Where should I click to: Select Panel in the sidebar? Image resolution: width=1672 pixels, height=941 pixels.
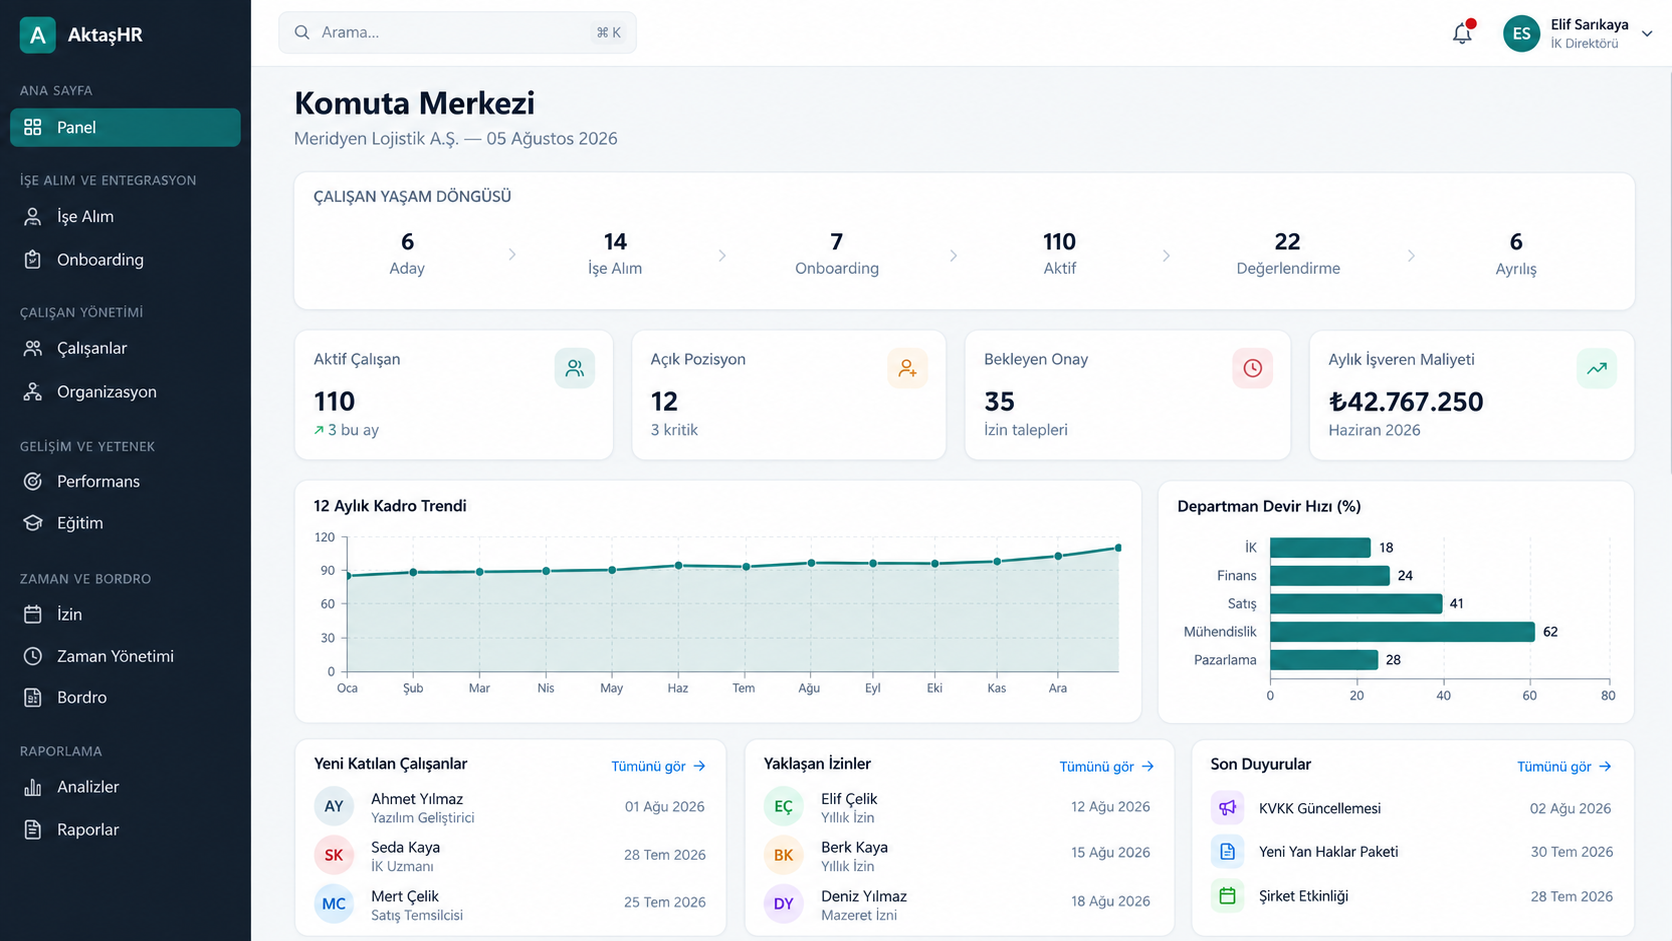tap(125, 127)
